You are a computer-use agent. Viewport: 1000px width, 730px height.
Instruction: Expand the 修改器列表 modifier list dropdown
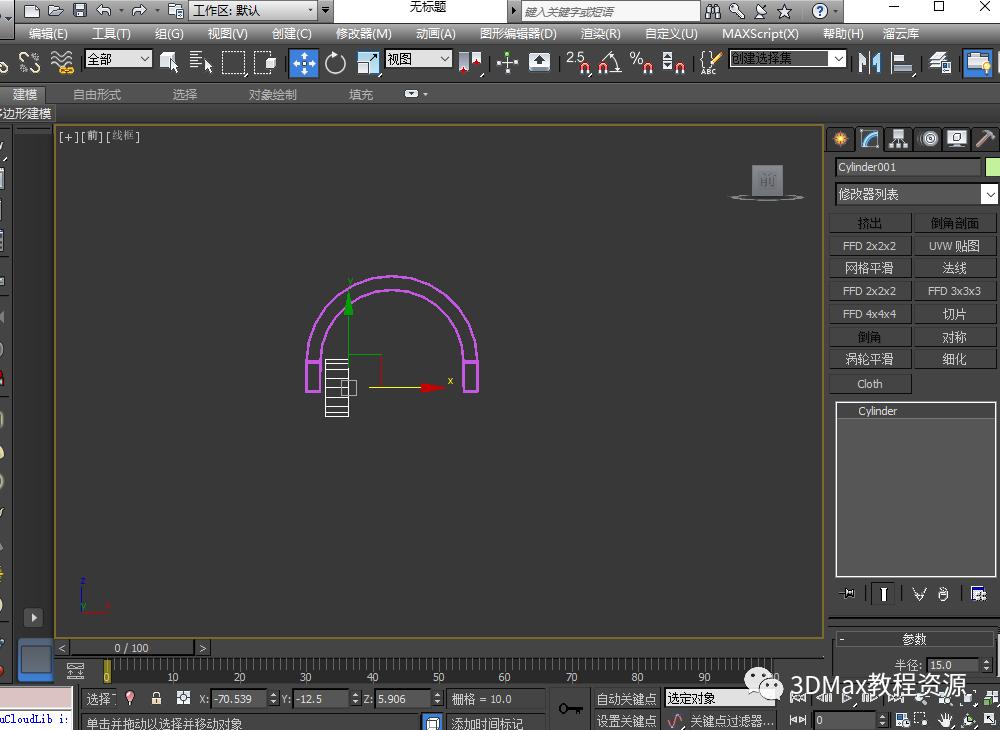coord(917,194)
